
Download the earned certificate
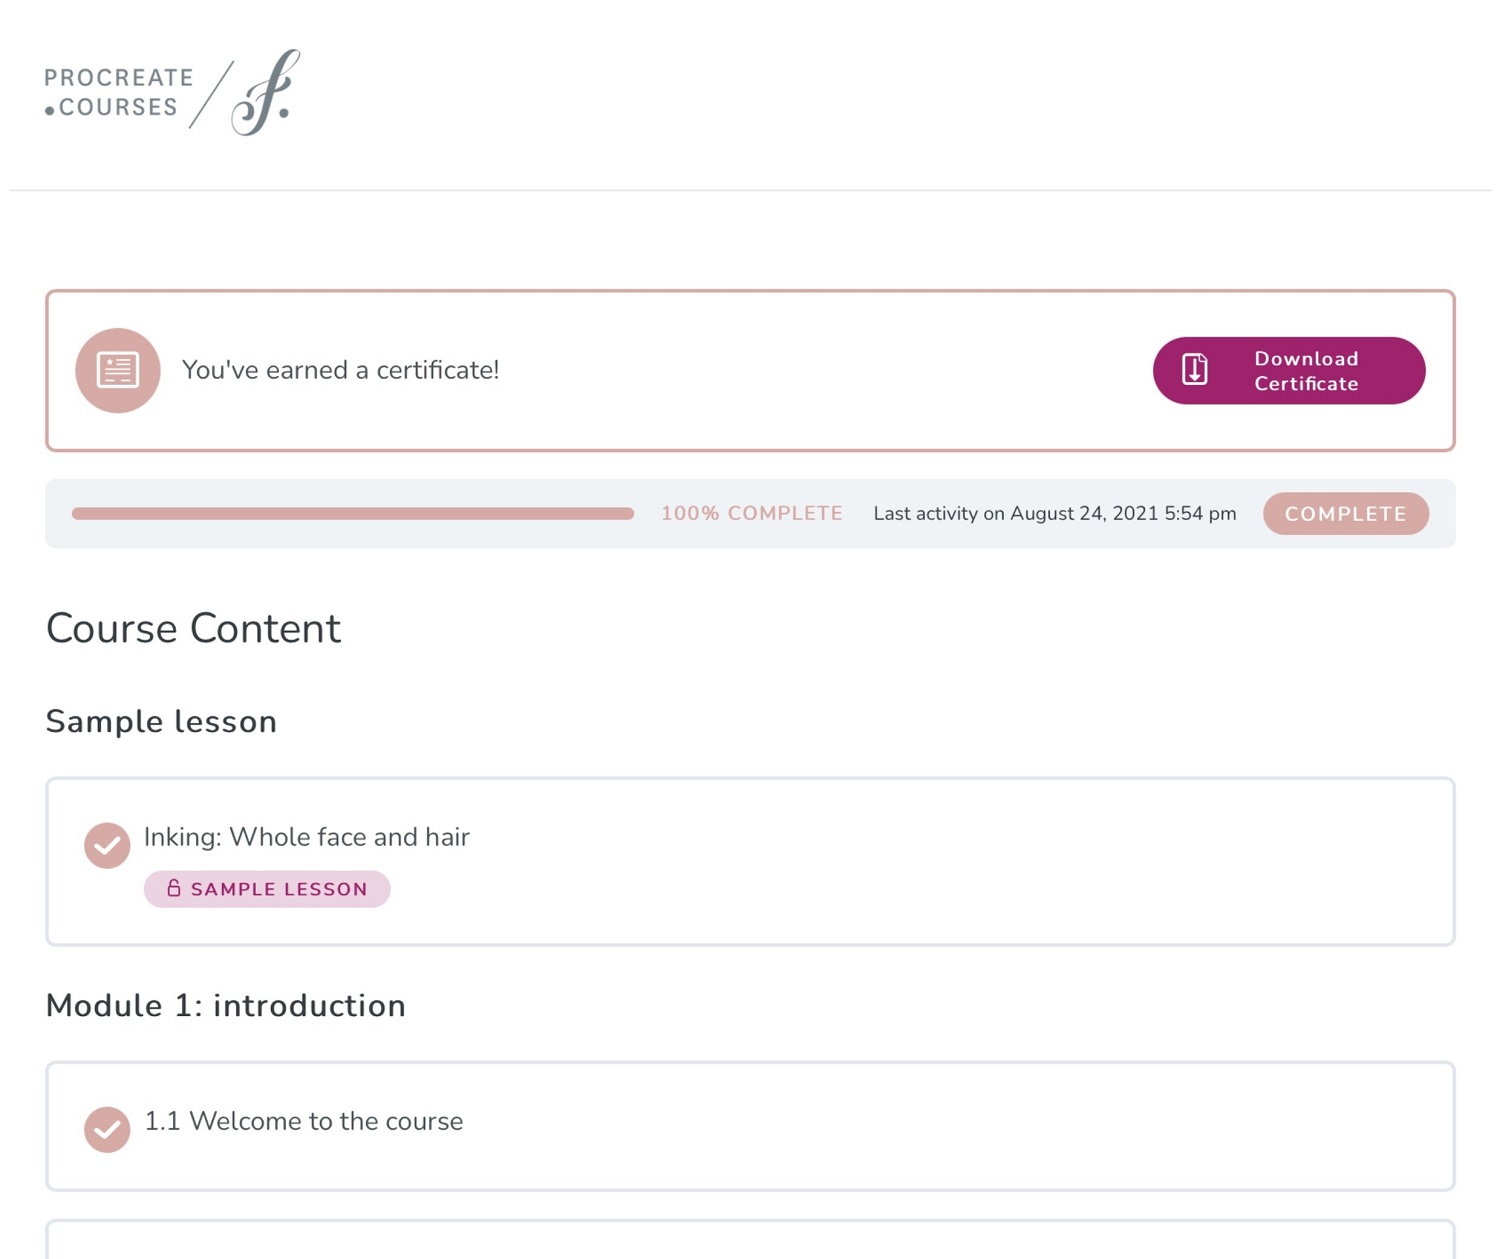[x=1289, y=370]
